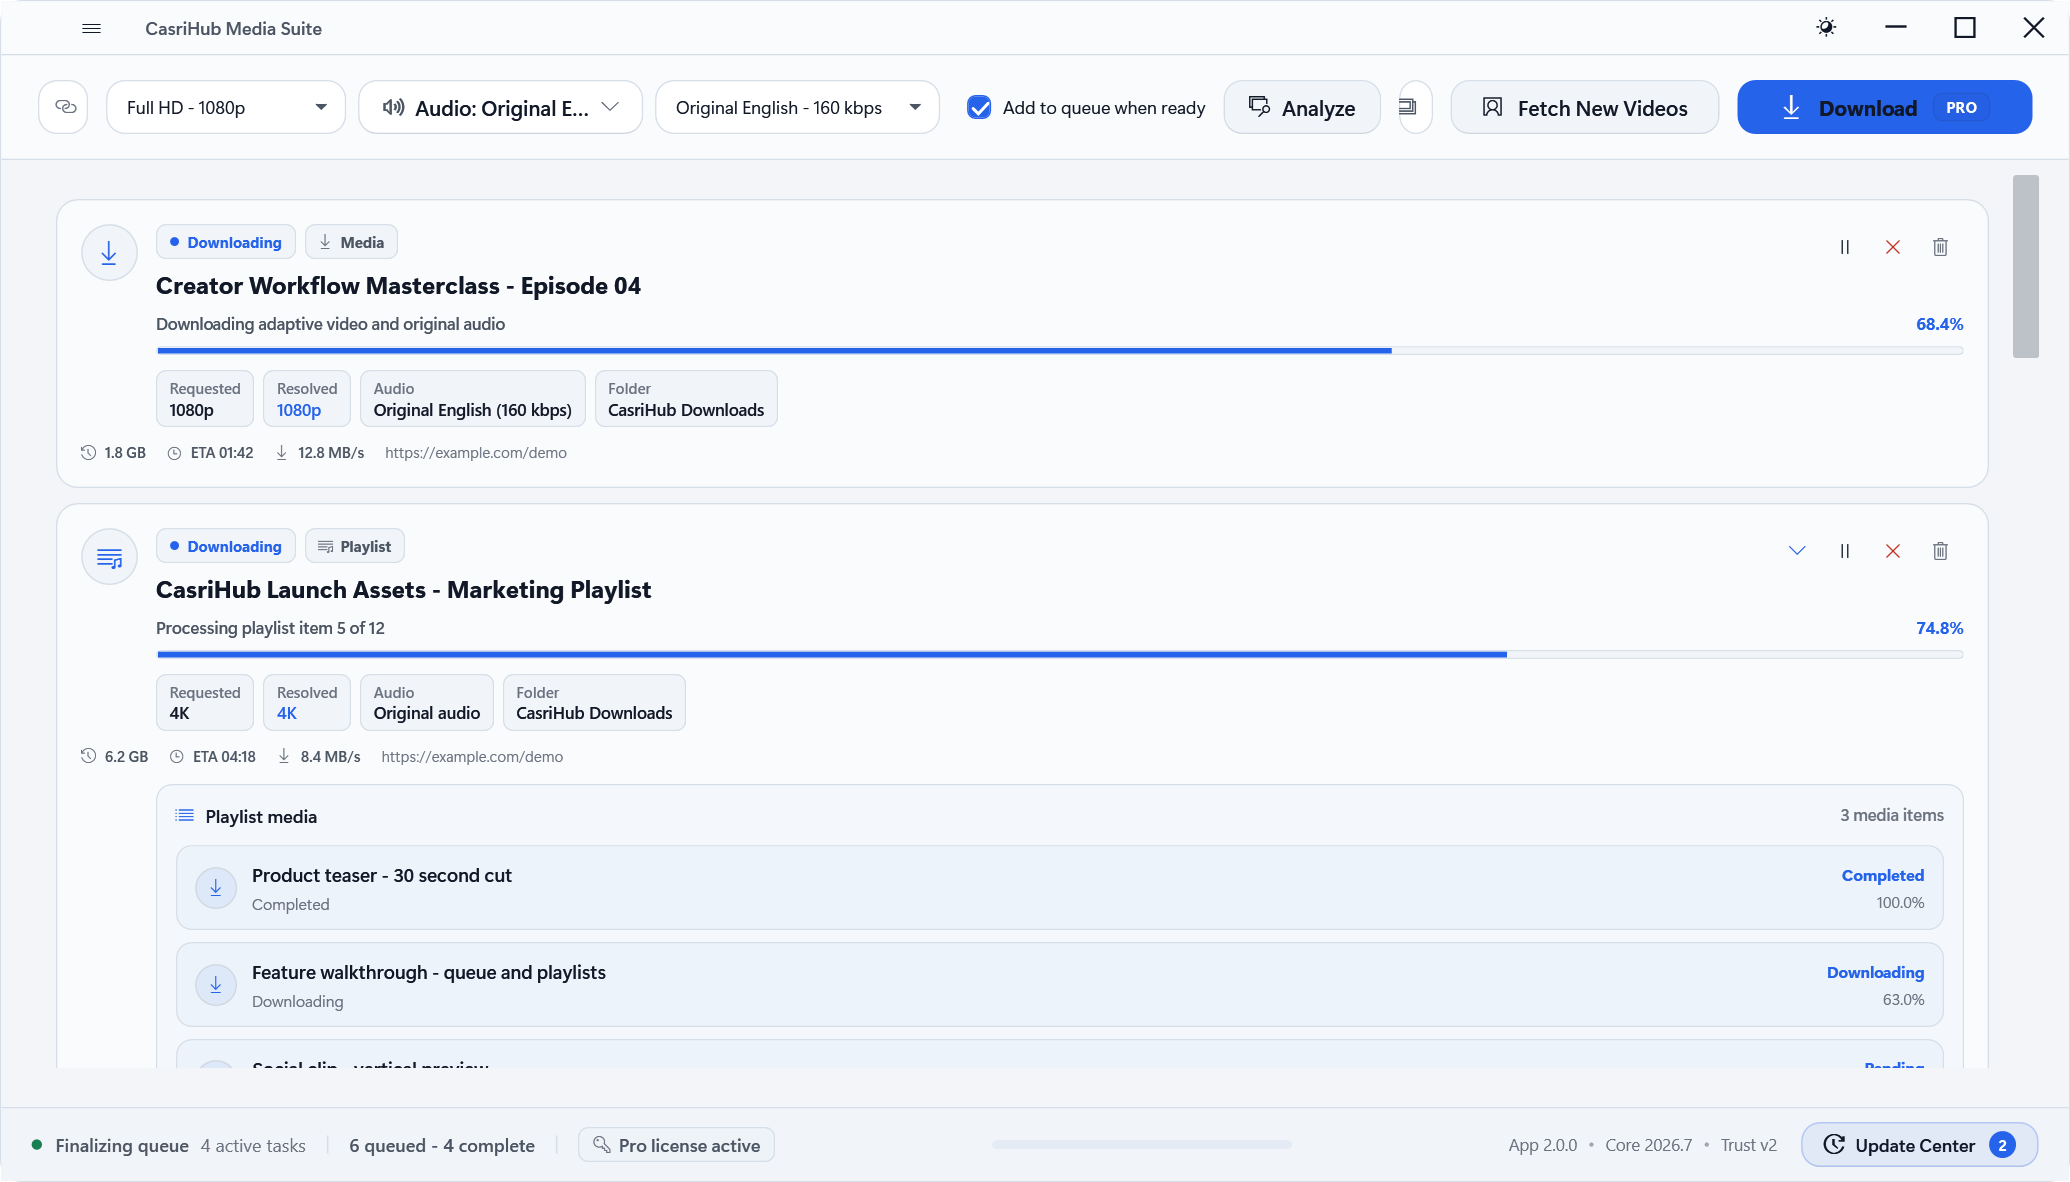Screen dimensions: 2070x1182
Task: Click the App 2.0.0 version text
Action: (x=1543, y=1145)
